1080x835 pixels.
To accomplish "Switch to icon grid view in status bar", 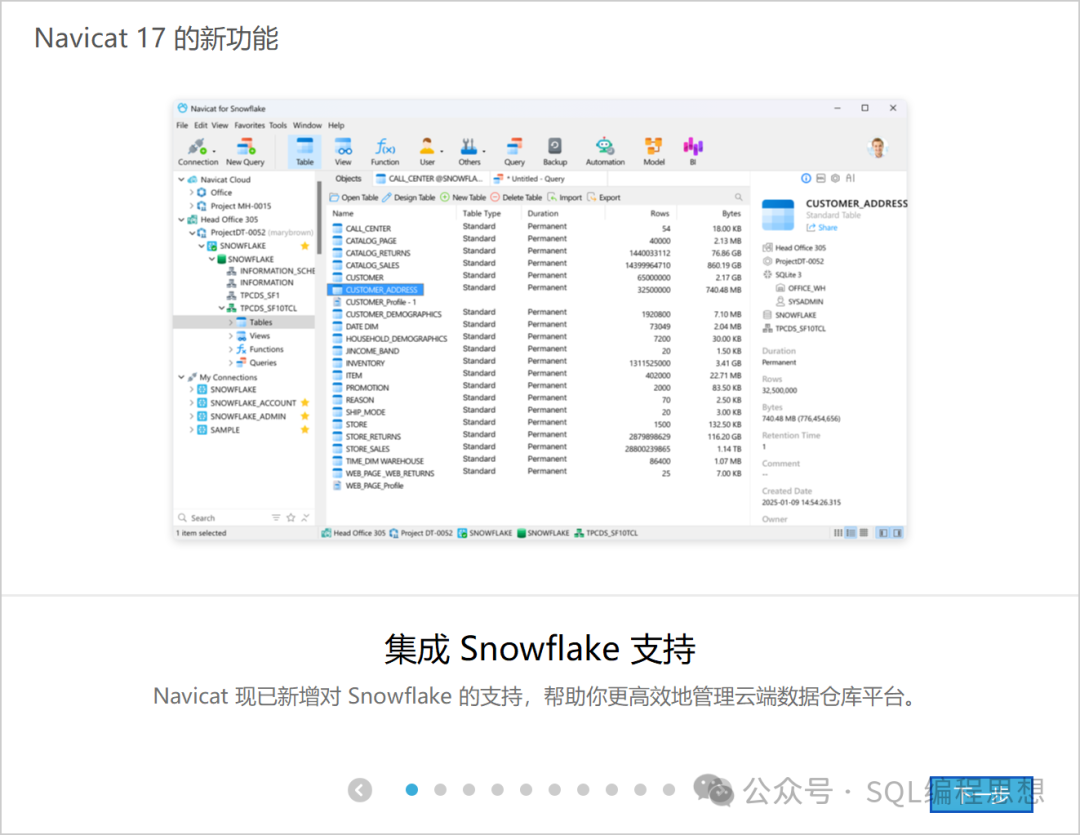I will click(x=864, y=533).
